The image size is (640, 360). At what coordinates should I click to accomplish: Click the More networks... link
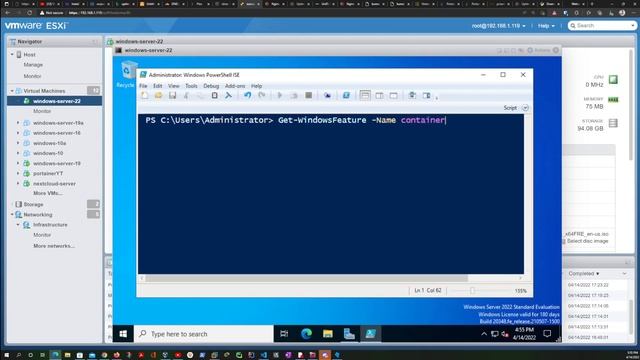53,246
